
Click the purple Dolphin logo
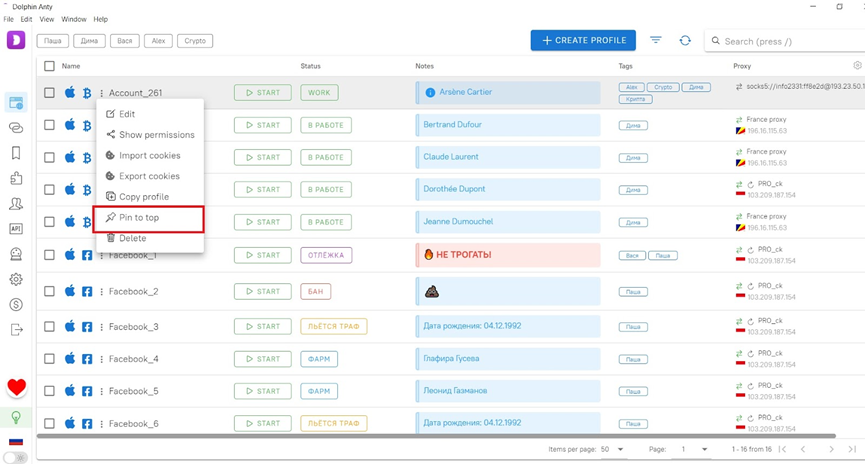16,40
